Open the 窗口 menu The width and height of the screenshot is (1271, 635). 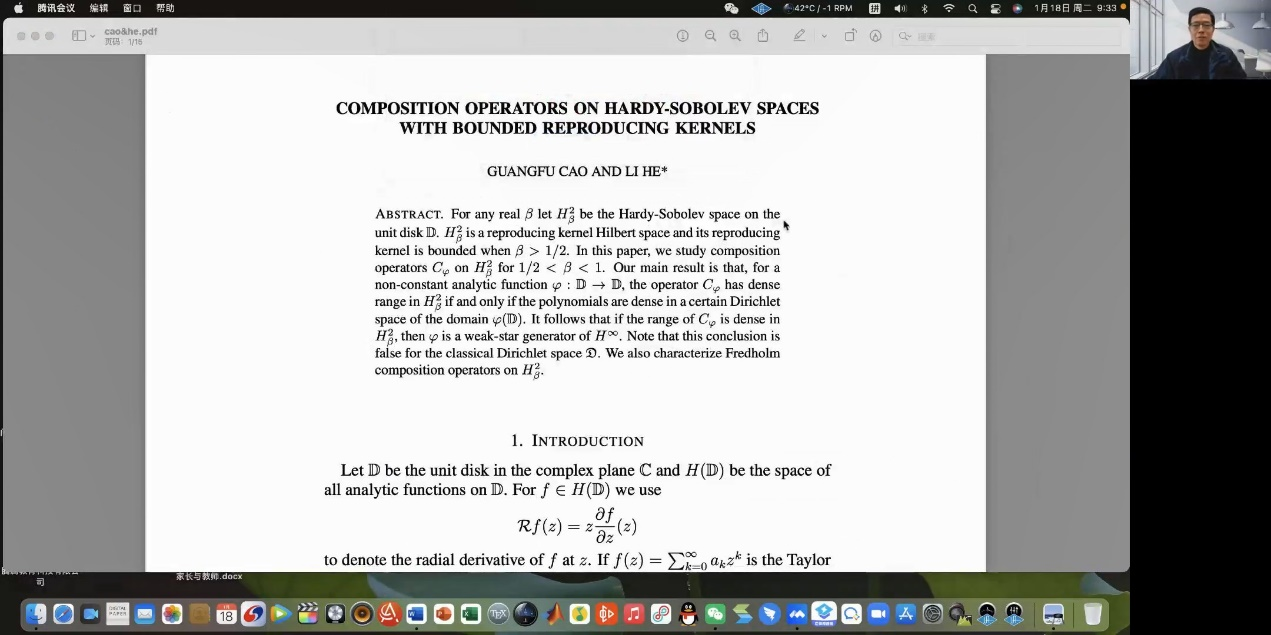132,8
